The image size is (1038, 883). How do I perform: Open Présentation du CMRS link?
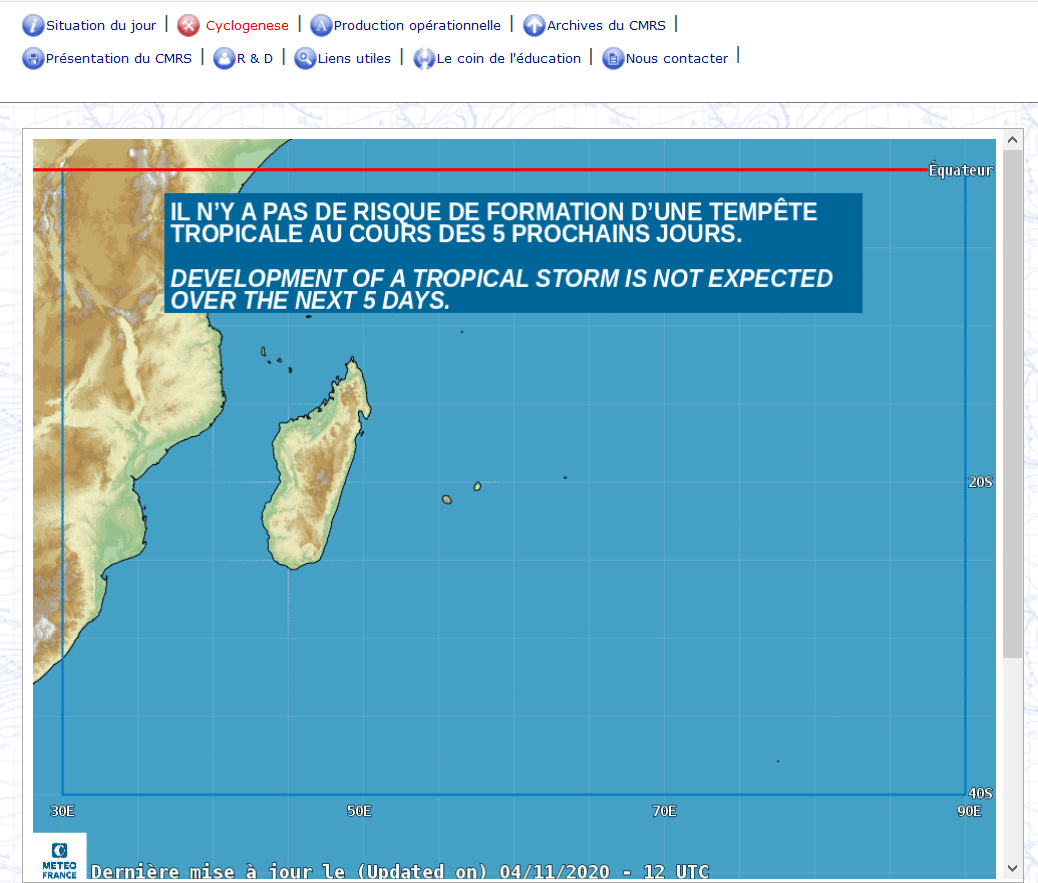point(118,58)
